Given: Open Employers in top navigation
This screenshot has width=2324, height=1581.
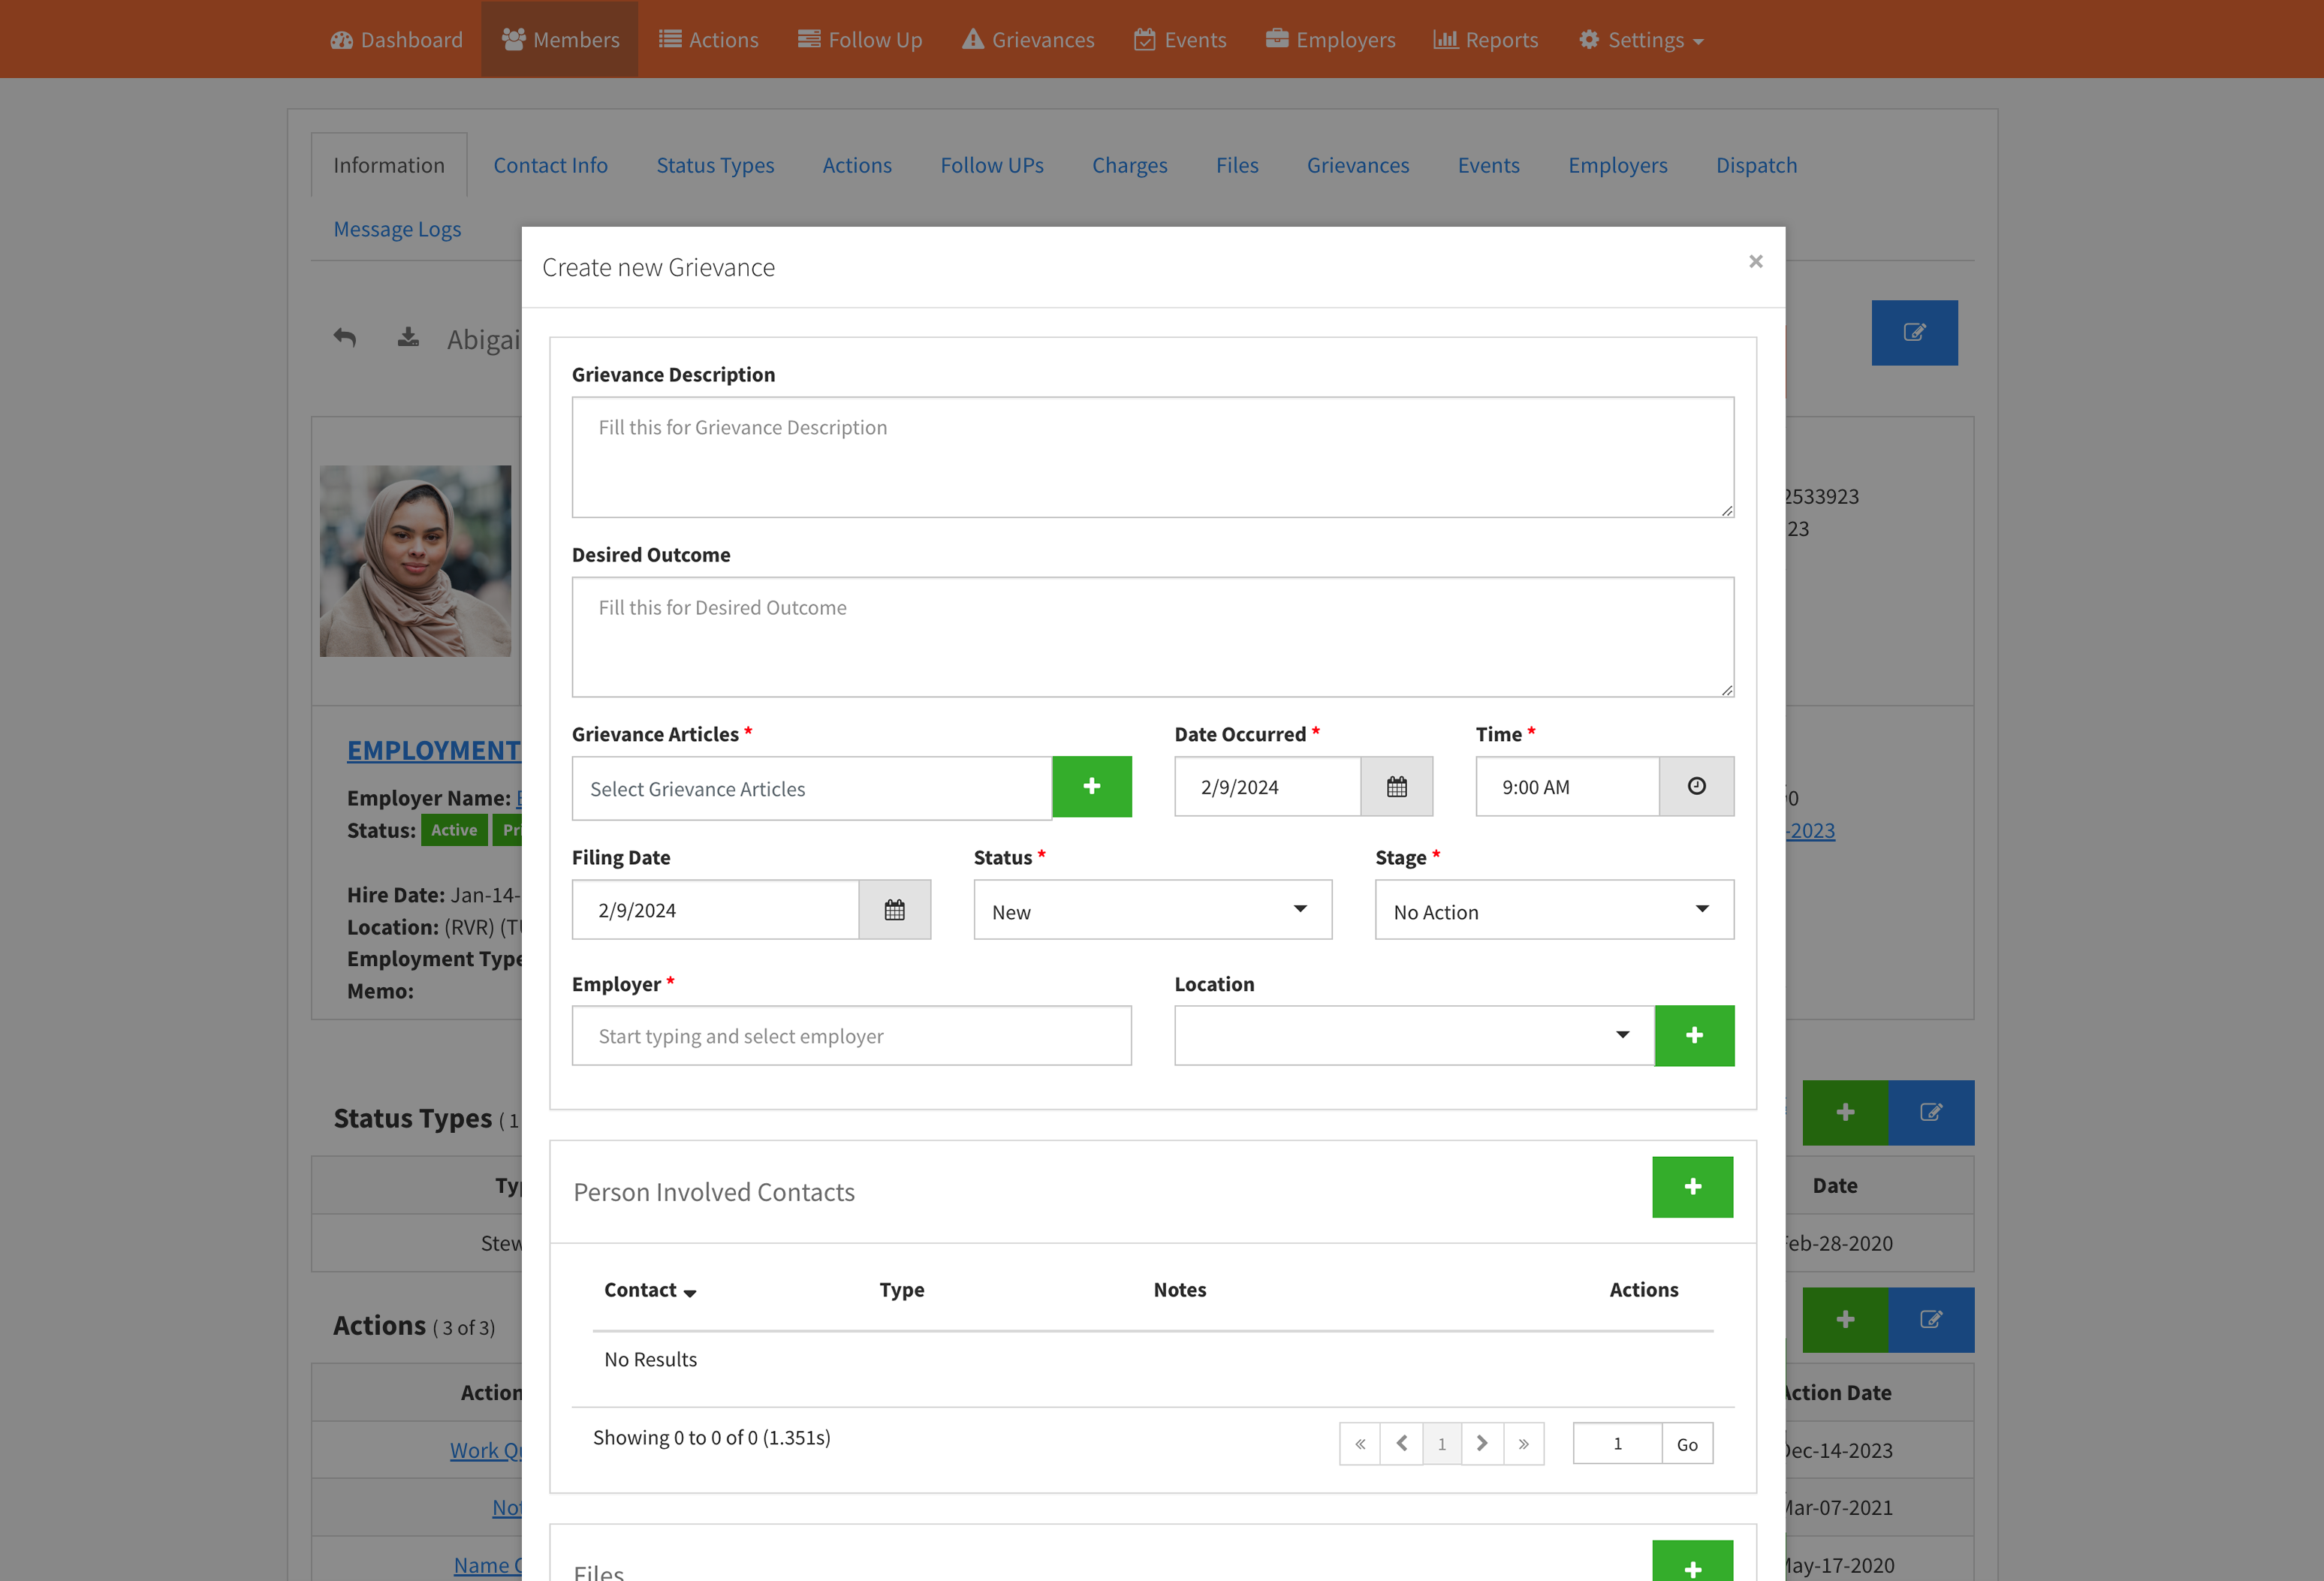Looking at the screenshot, I should [1330, 40].
